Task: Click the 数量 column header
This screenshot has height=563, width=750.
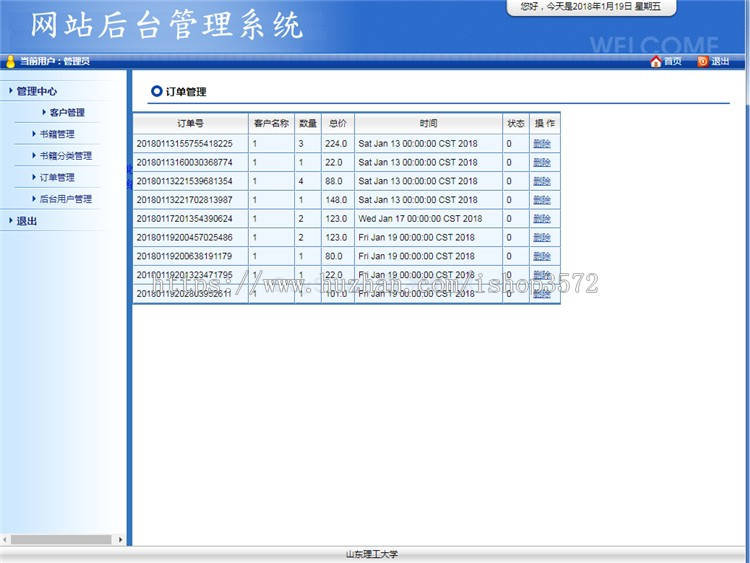Action: click(308, 123)
